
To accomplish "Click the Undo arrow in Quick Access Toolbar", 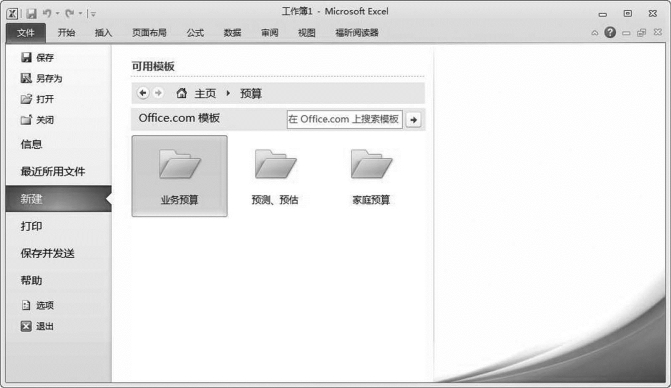I will [x=47, y=13].
